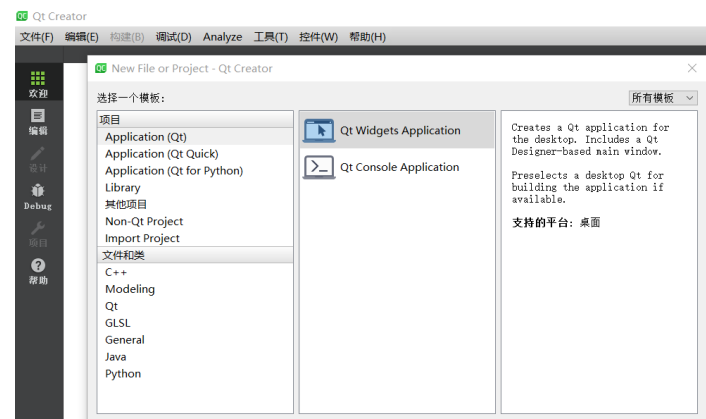Open the 文件(F) menu
The width and height of the screenshot is (706, 419).
pos(36,37)
